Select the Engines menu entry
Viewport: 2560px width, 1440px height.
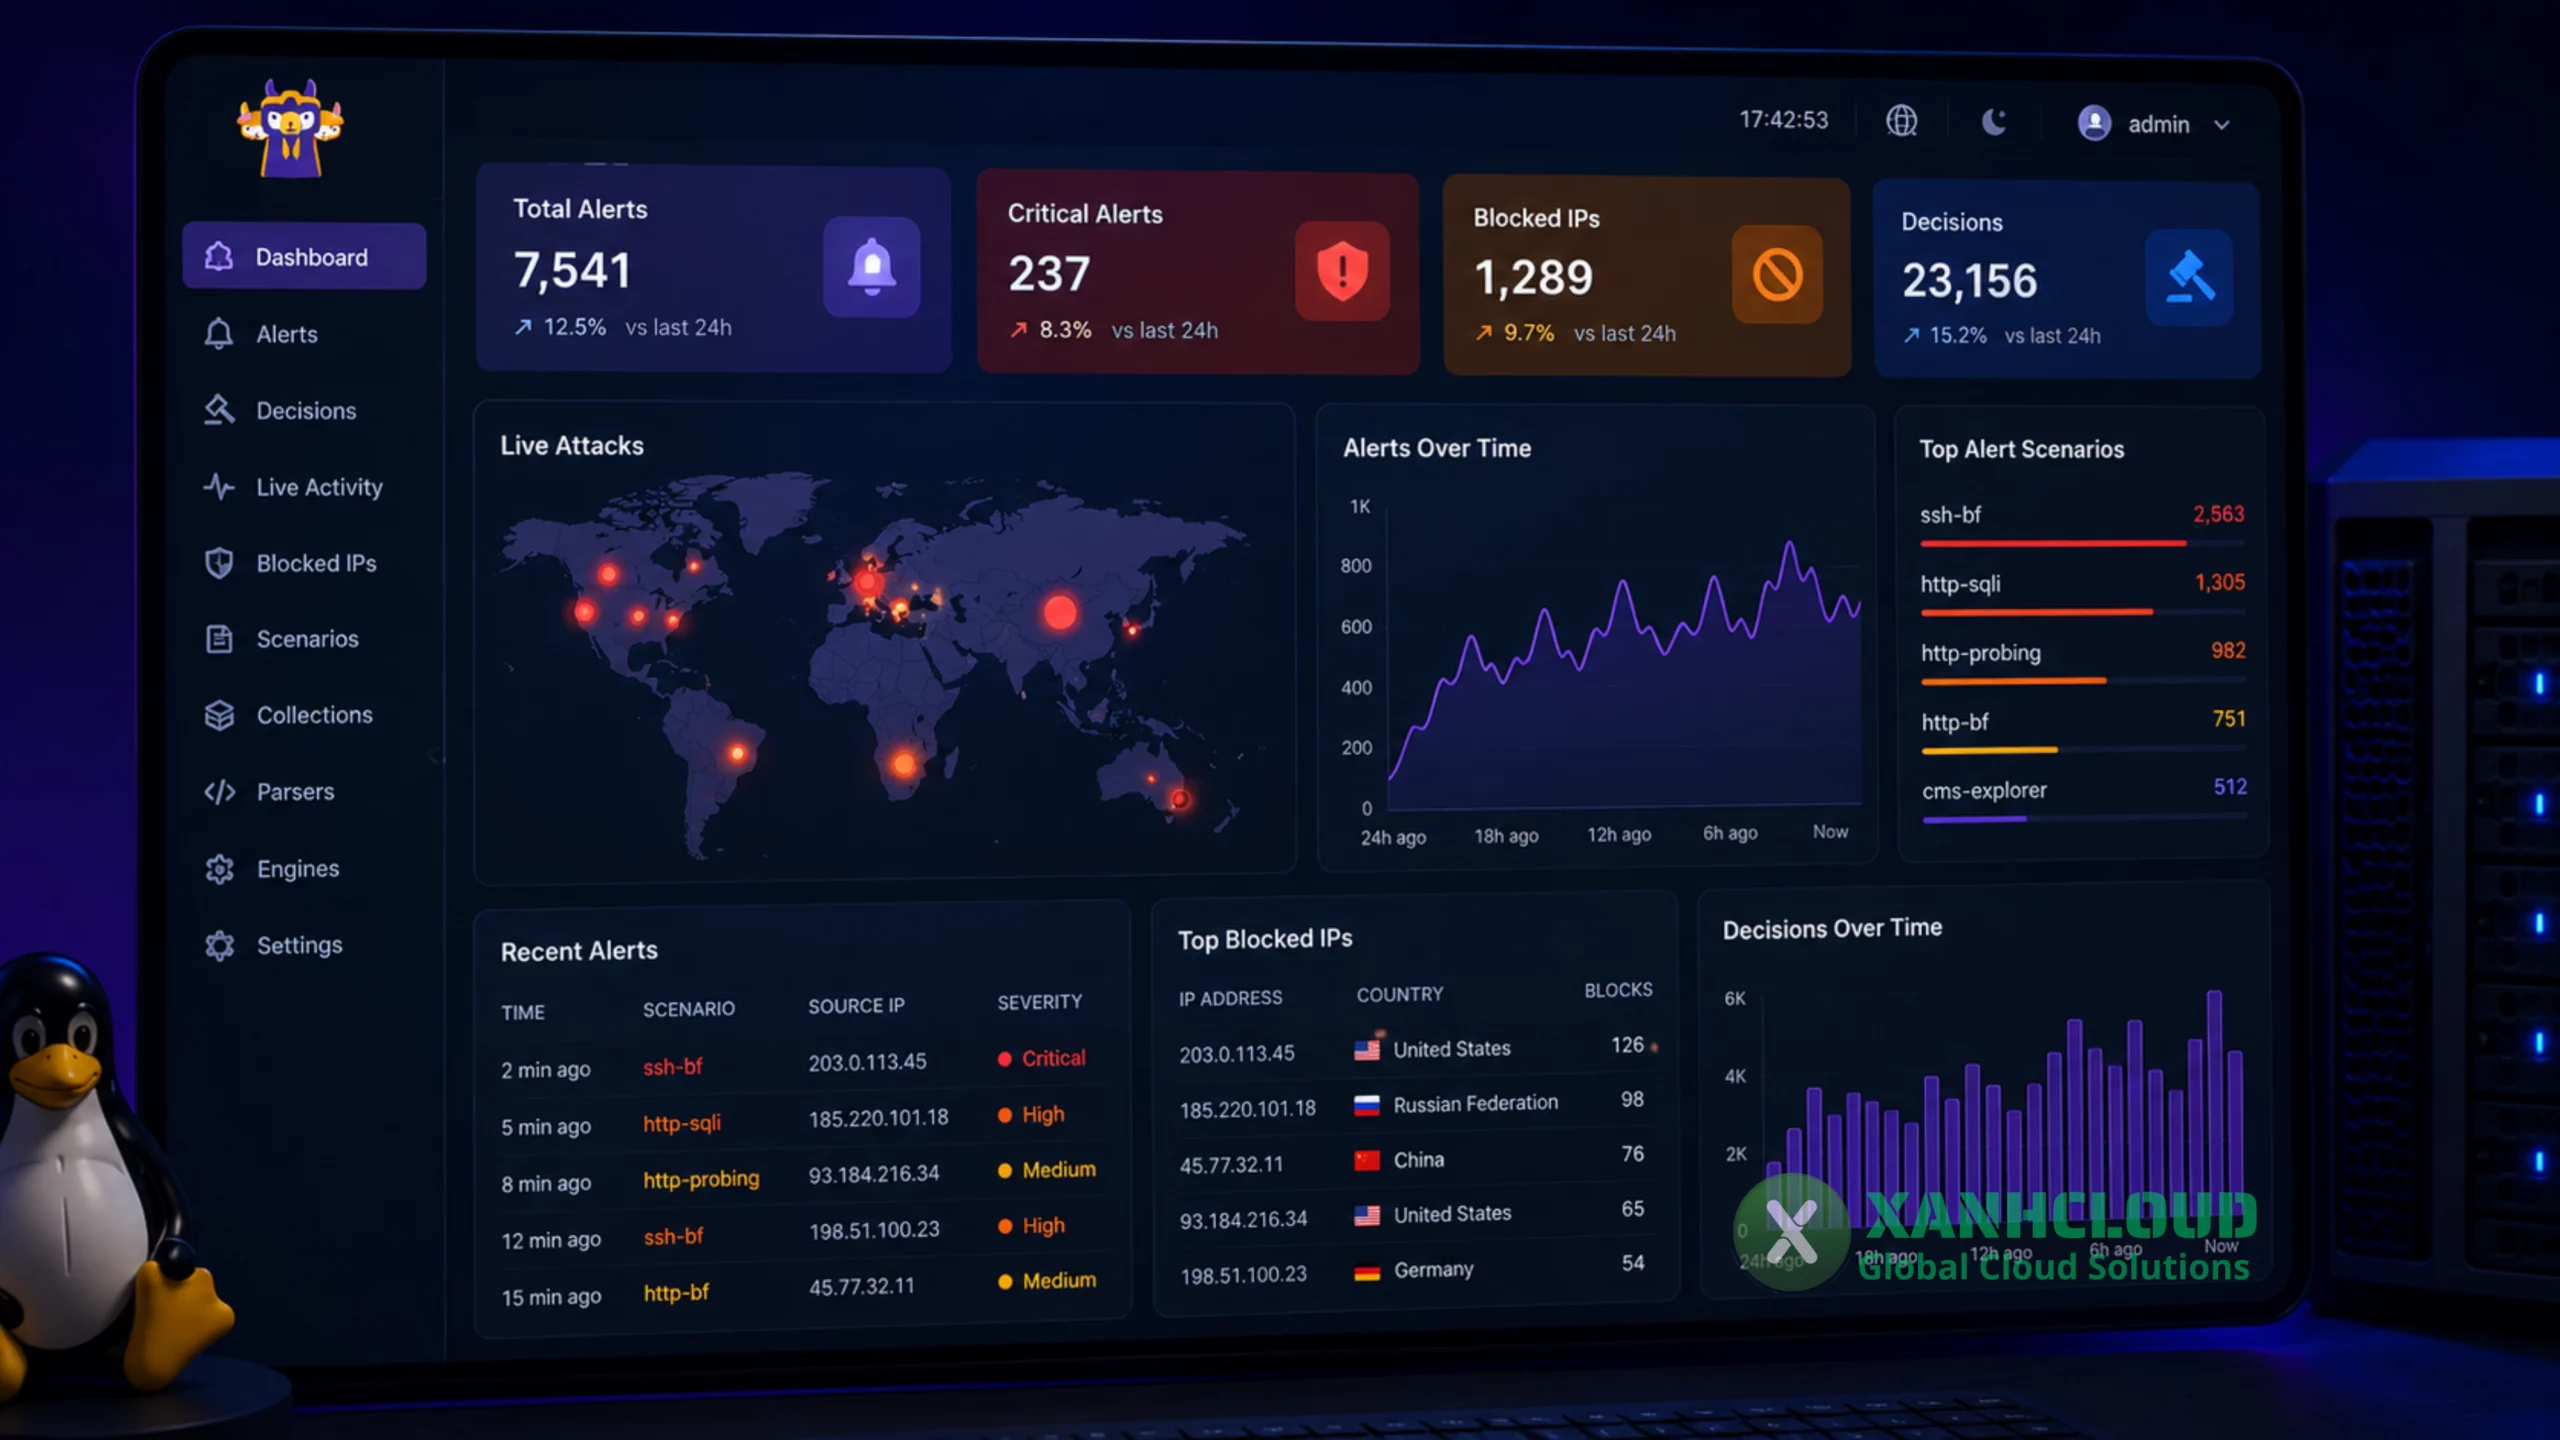click(x=298, y=869)
